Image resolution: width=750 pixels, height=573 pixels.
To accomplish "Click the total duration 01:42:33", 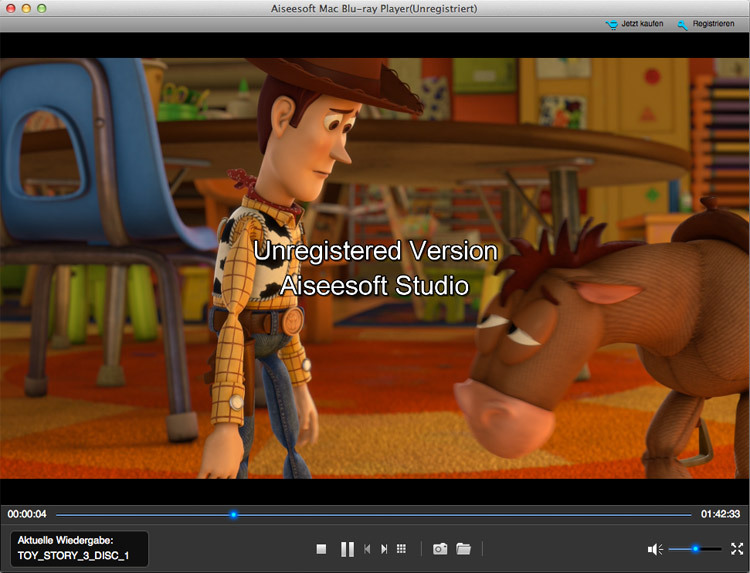I will tap(720, 514).
